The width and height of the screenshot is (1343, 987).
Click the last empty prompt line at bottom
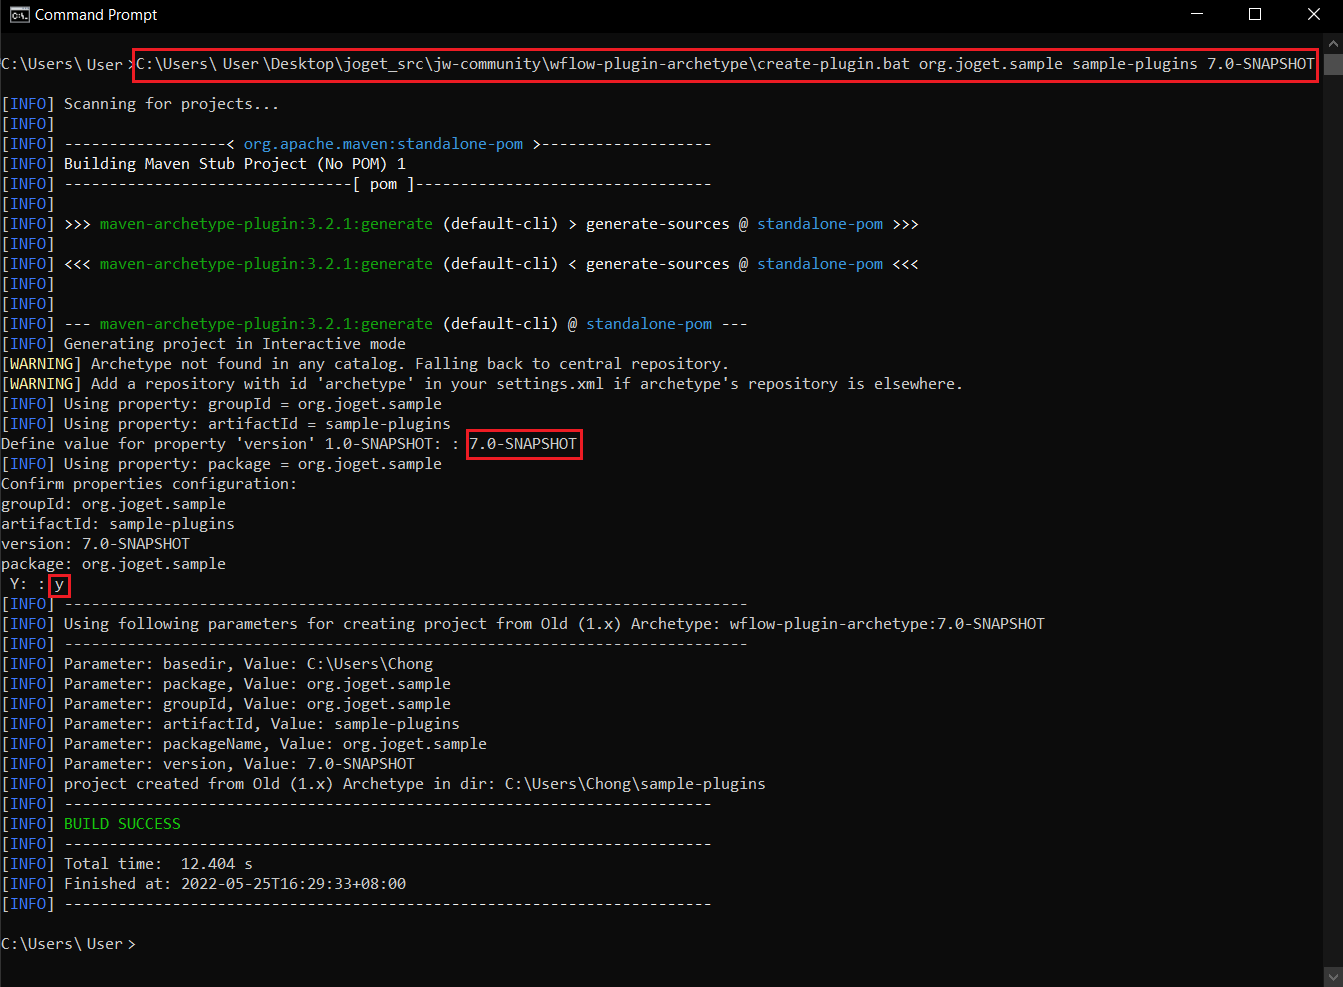[x=68, y=944]
